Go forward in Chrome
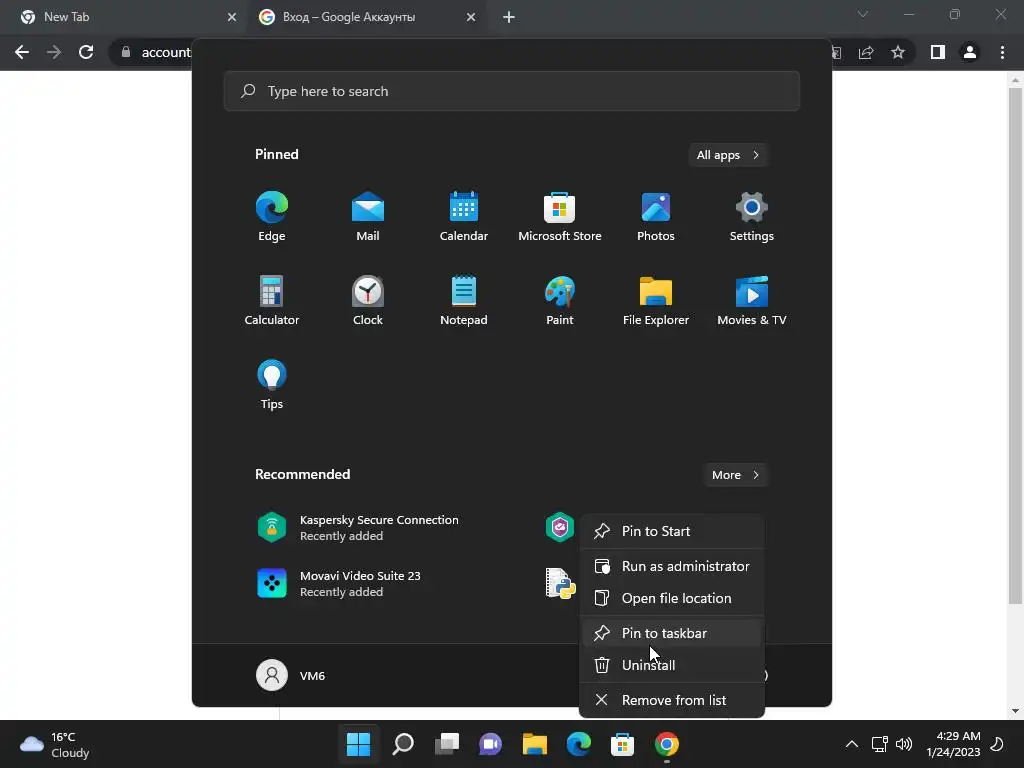Image resolution: width=1024 pixels, height=768 pixels. tap(54, 52)
